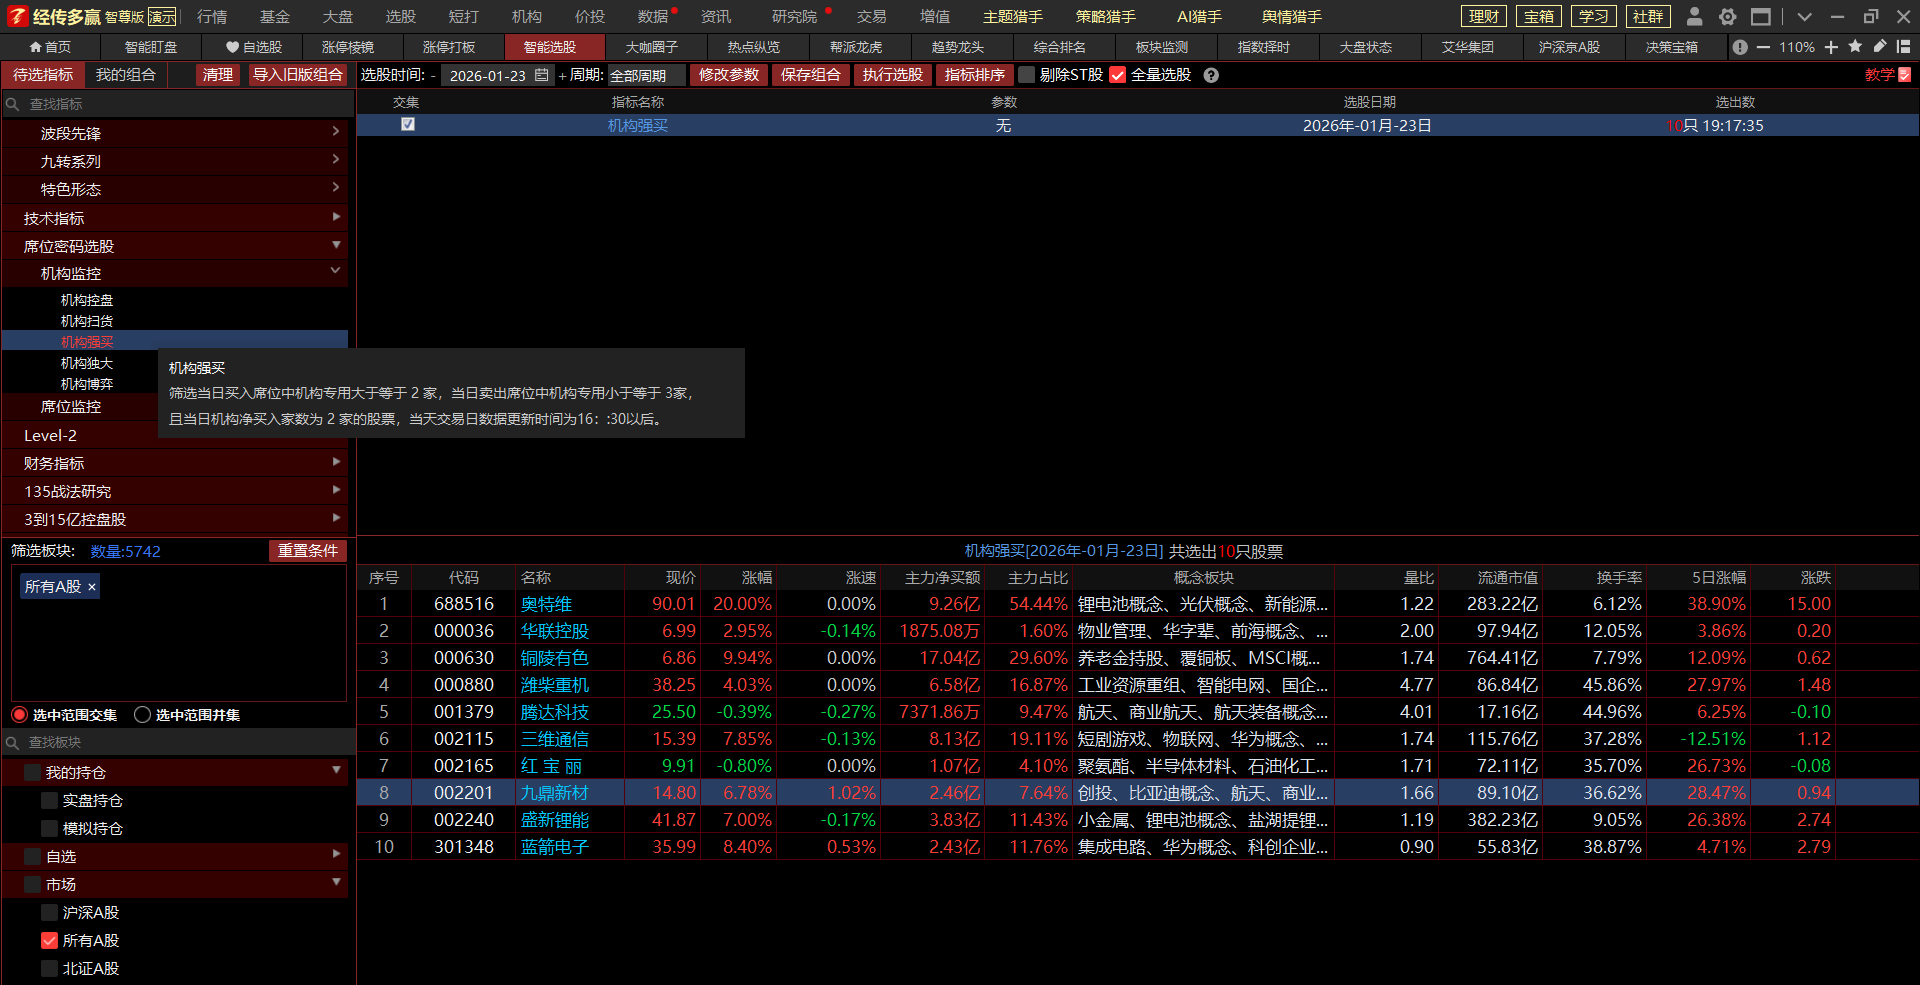
Task: Open settings via the gear icon
Action: point(1727,17)
